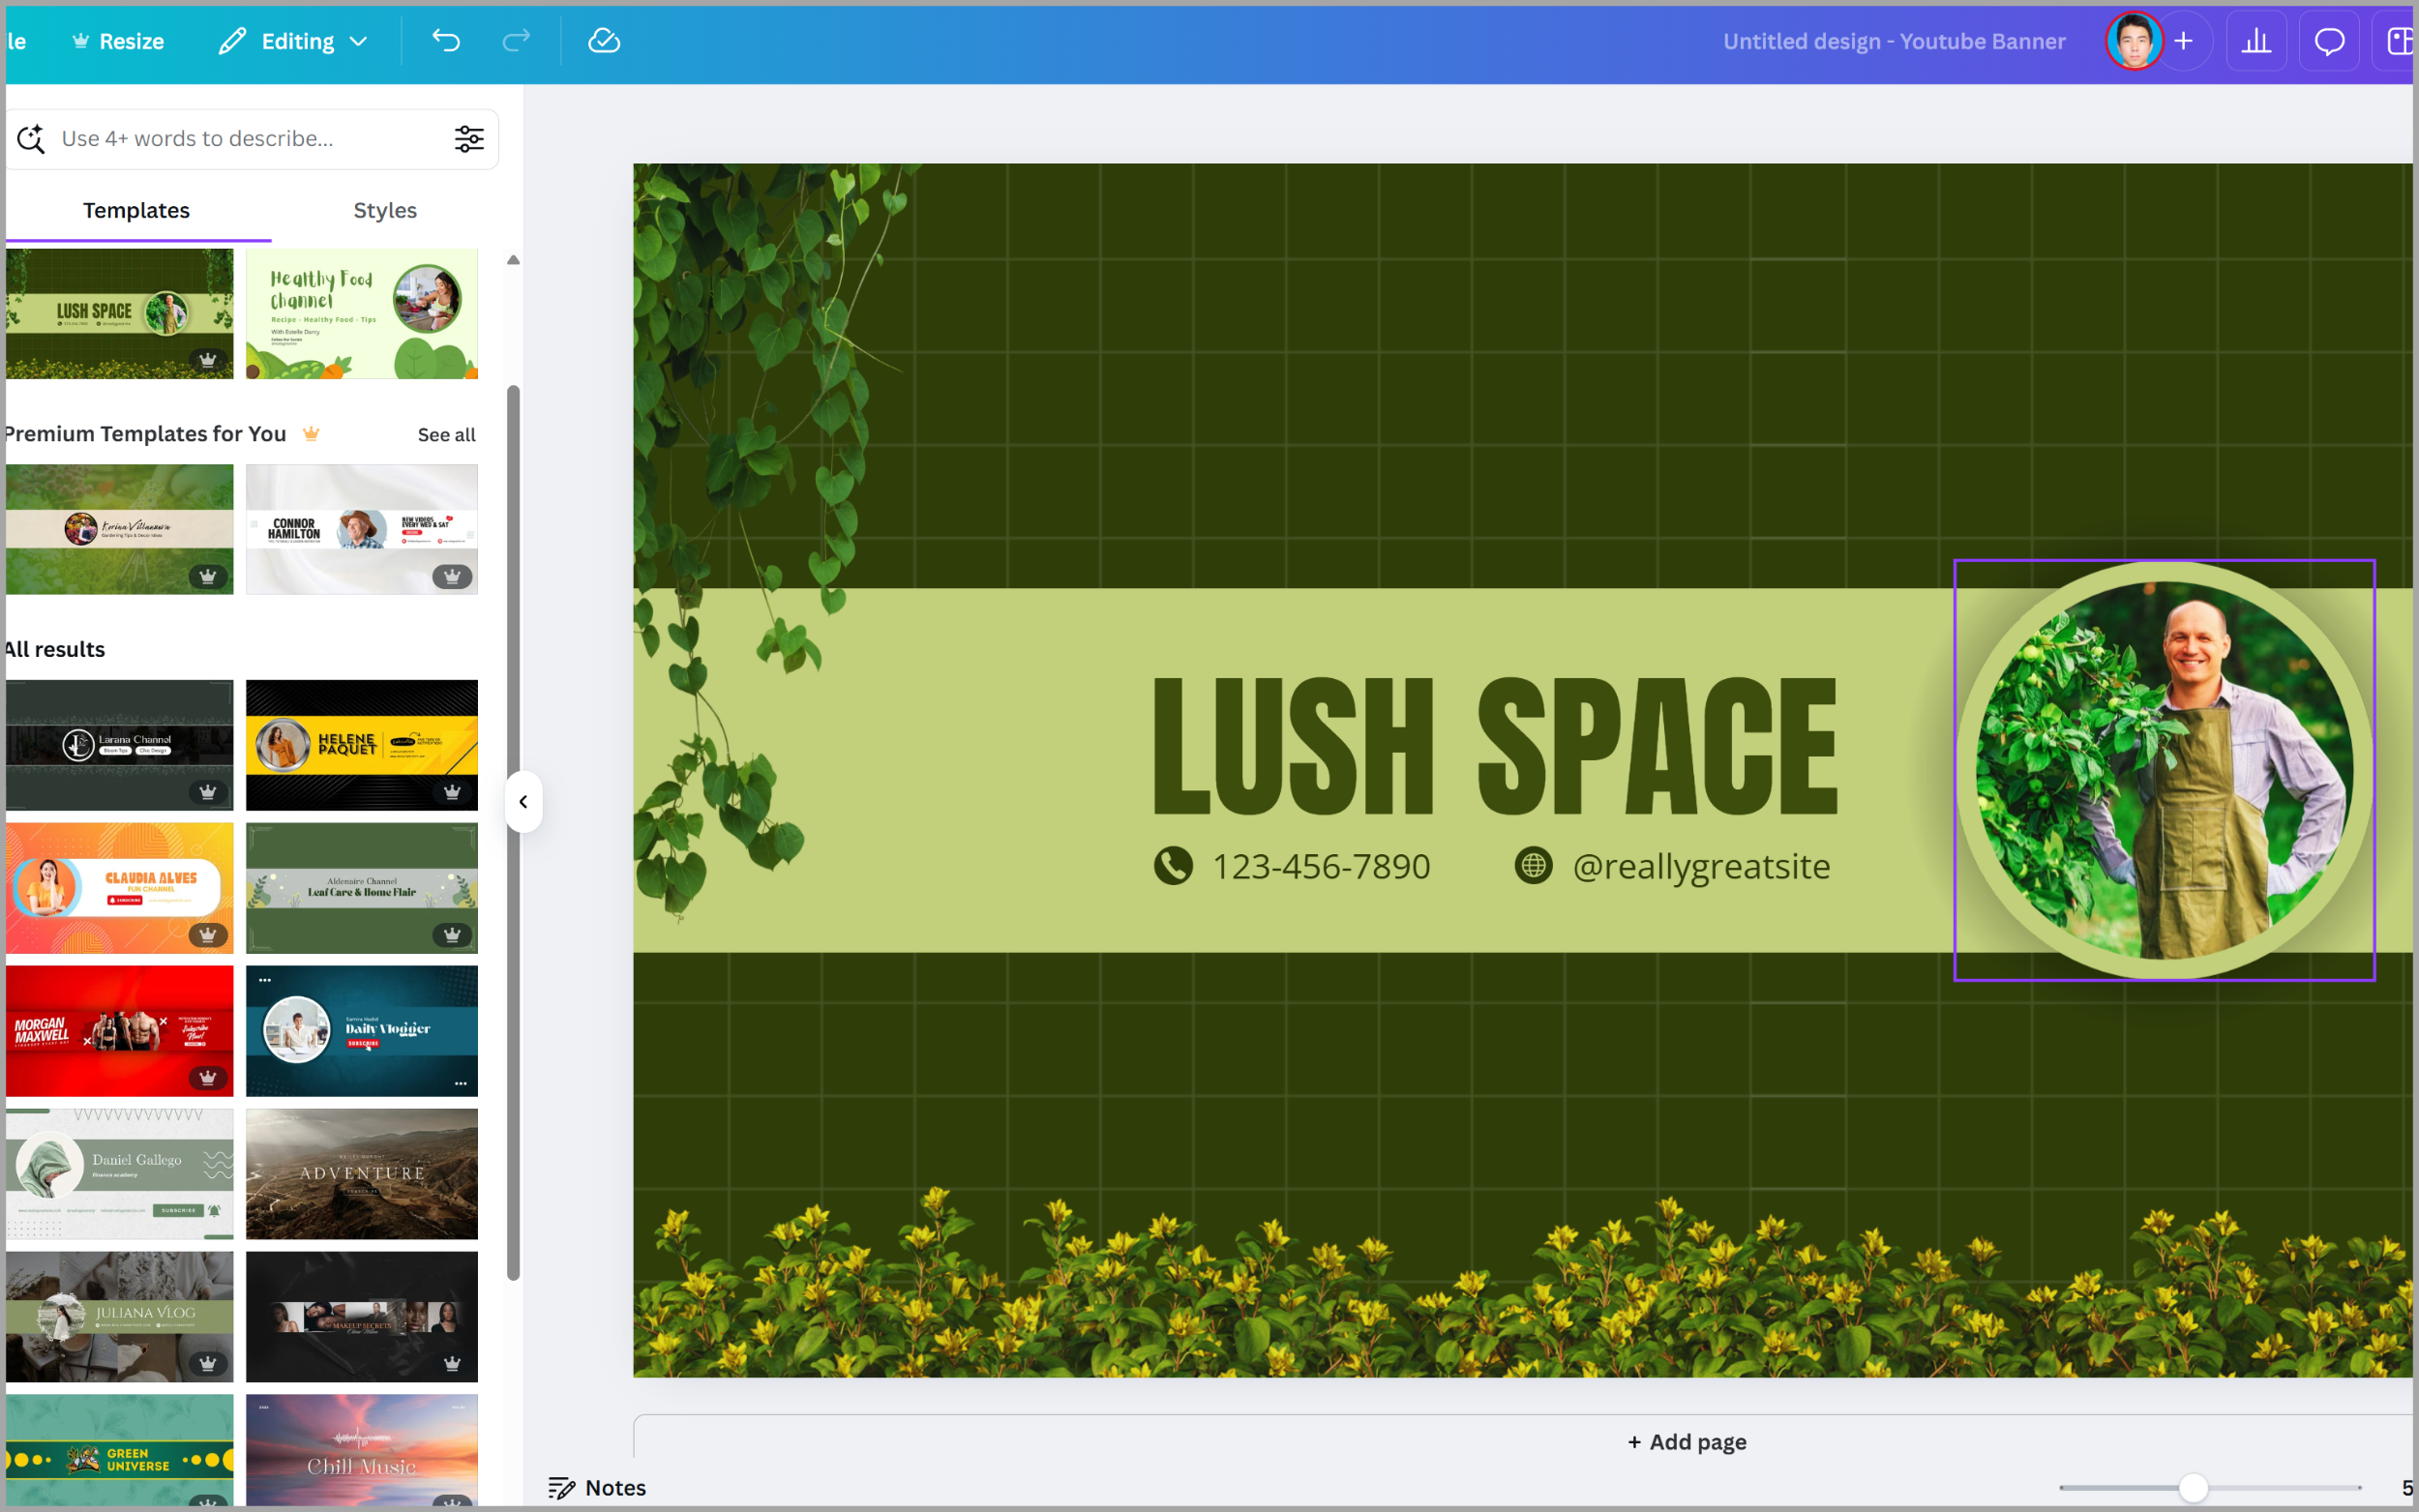The width and height of the screenshot is (2419, 1512).
Task: Click the redo arrow icon
Action: (516, 41)
